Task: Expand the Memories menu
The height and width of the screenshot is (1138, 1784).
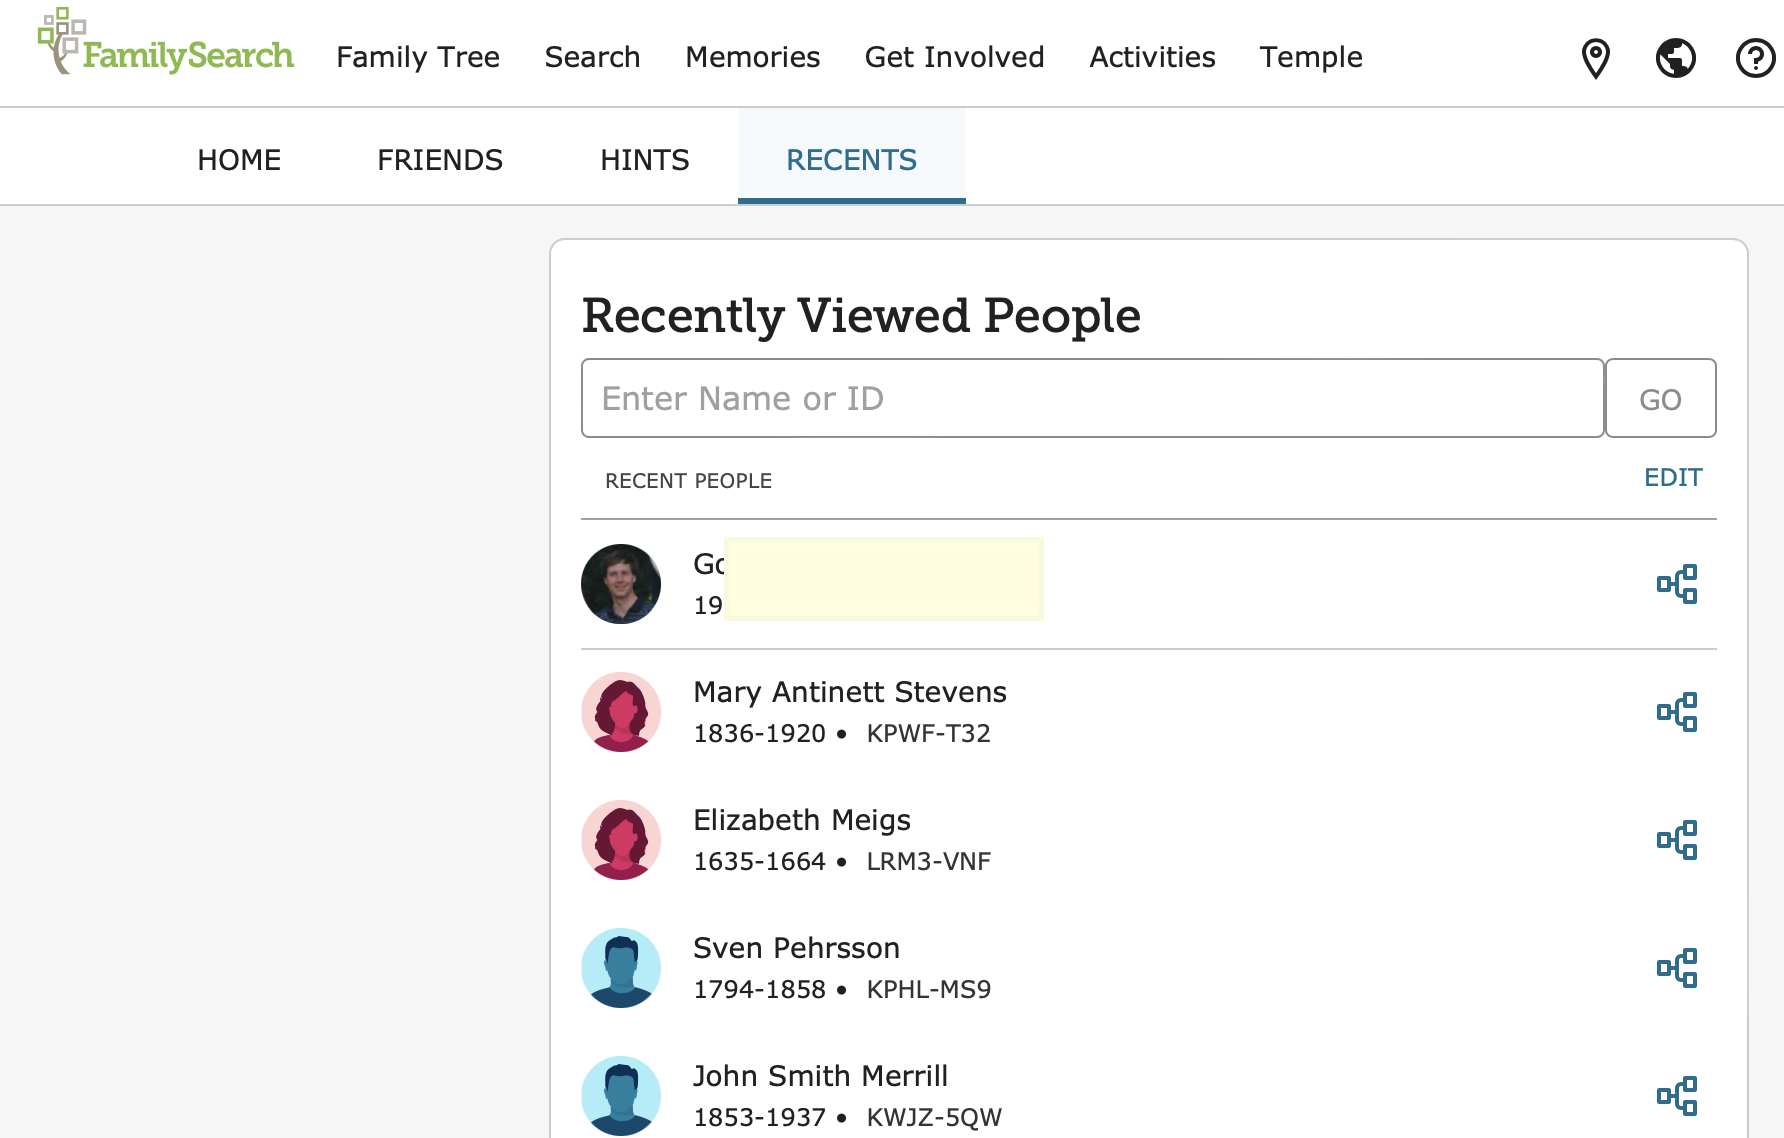Action: pos(752,57)
